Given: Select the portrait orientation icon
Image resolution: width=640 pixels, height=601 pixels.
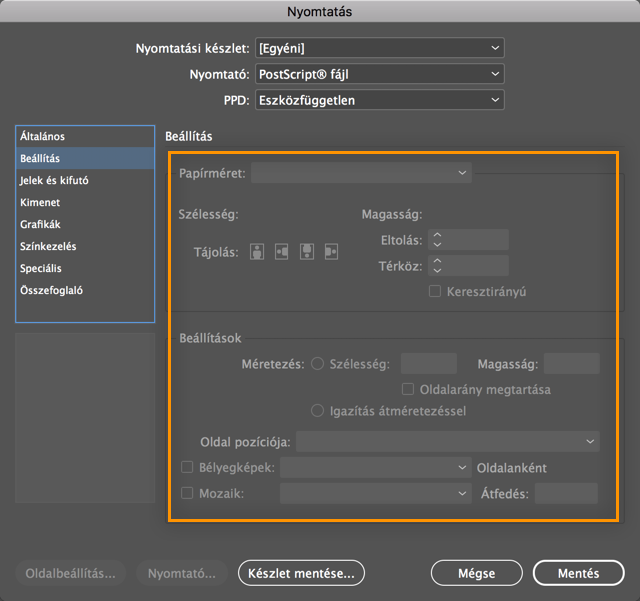Looking at the screenshot, I should tap(257, 252).
